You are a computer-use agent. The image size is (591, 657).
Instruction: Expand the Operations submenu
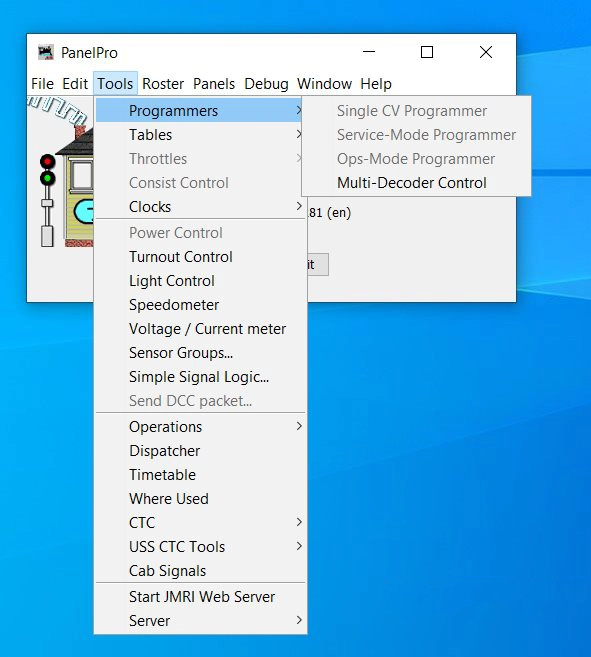pos(200,427)
